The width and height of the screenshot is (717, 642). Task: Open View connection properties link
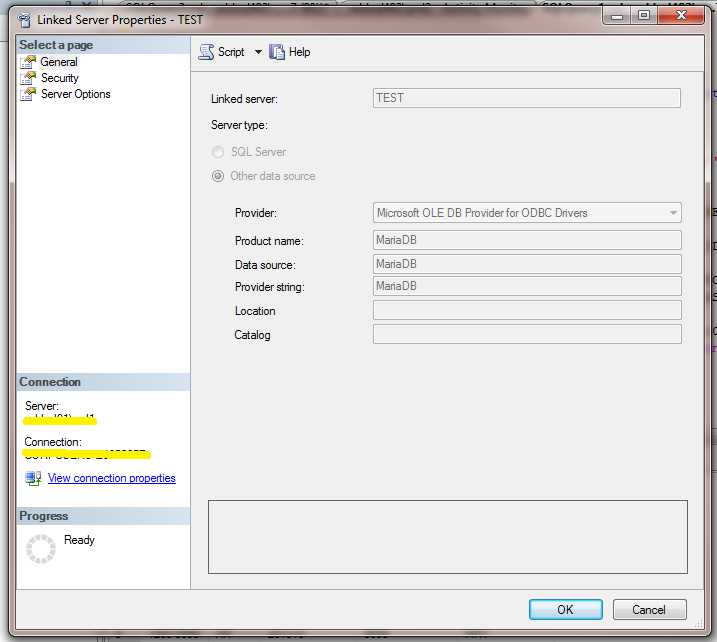coord(112,478)
